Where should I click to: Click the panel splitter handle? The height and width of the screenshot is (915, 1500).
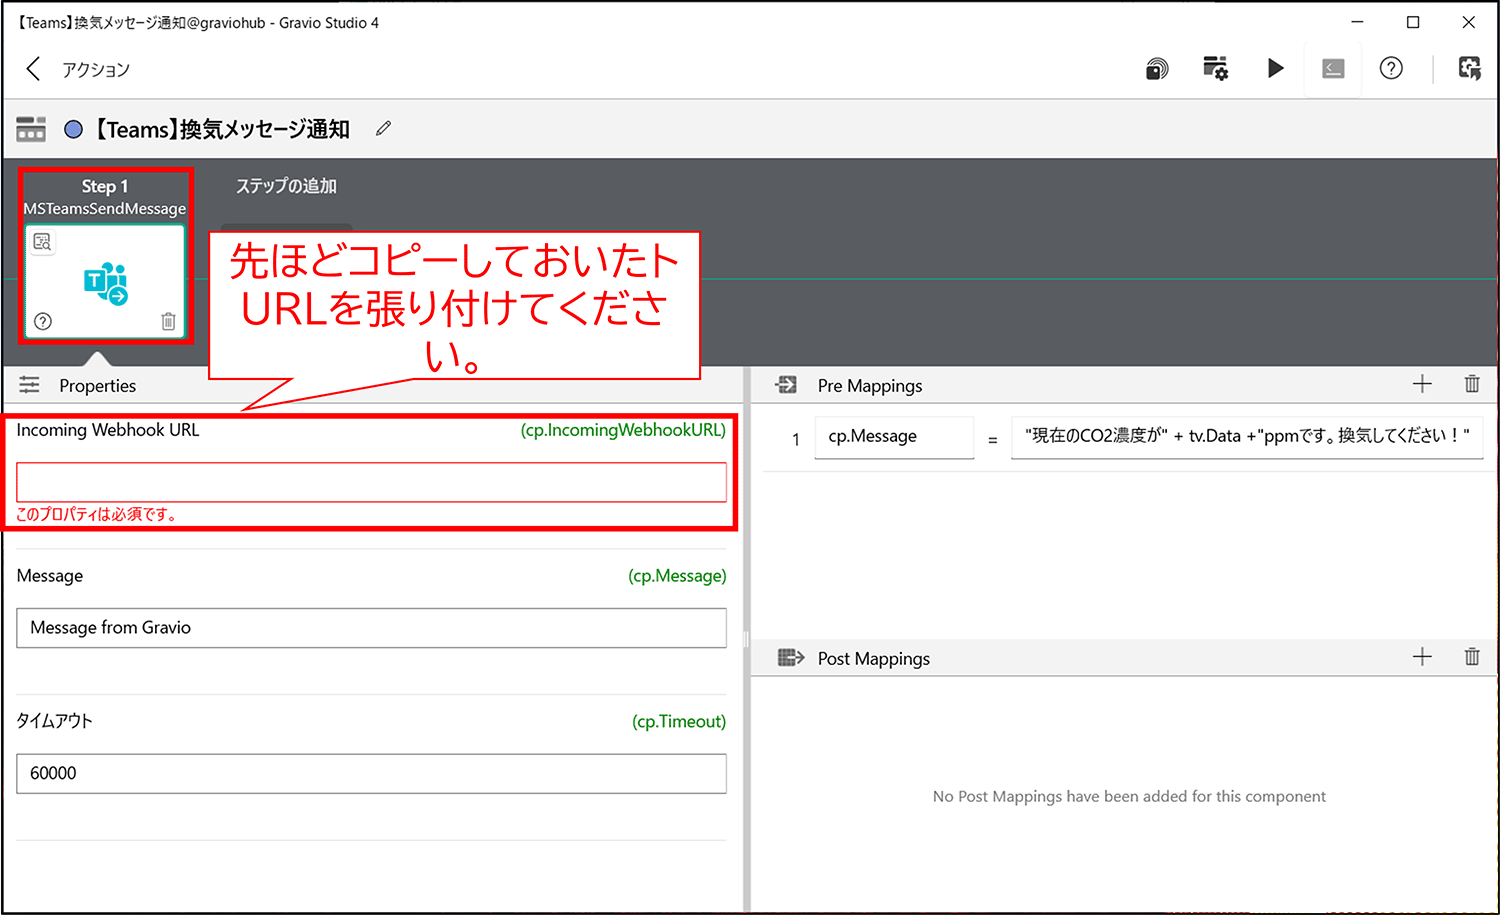tap(746, 639)
